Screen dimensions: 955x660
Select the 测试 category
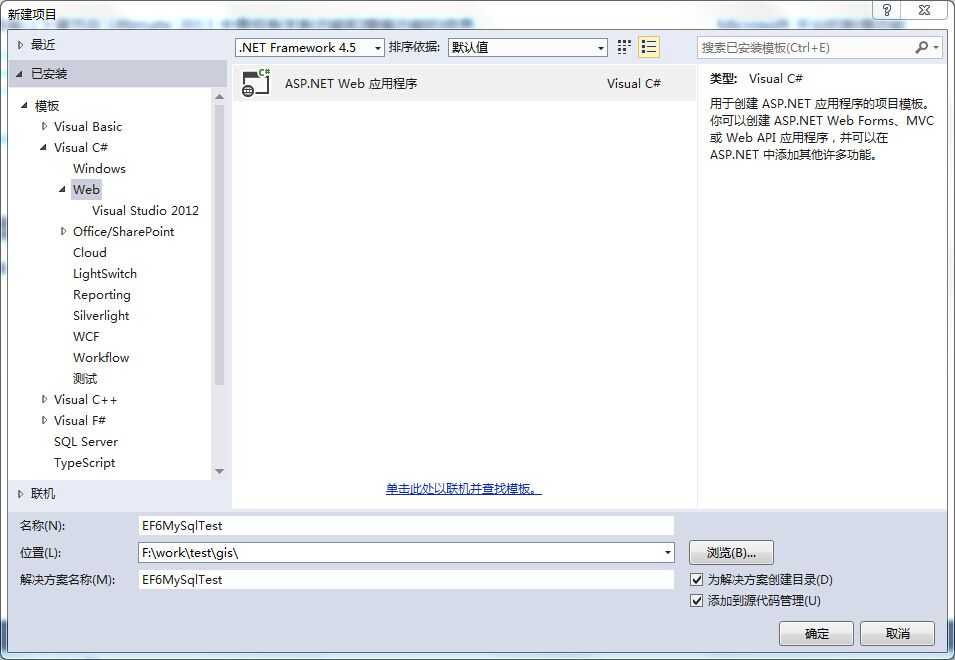tap(85, 379)
